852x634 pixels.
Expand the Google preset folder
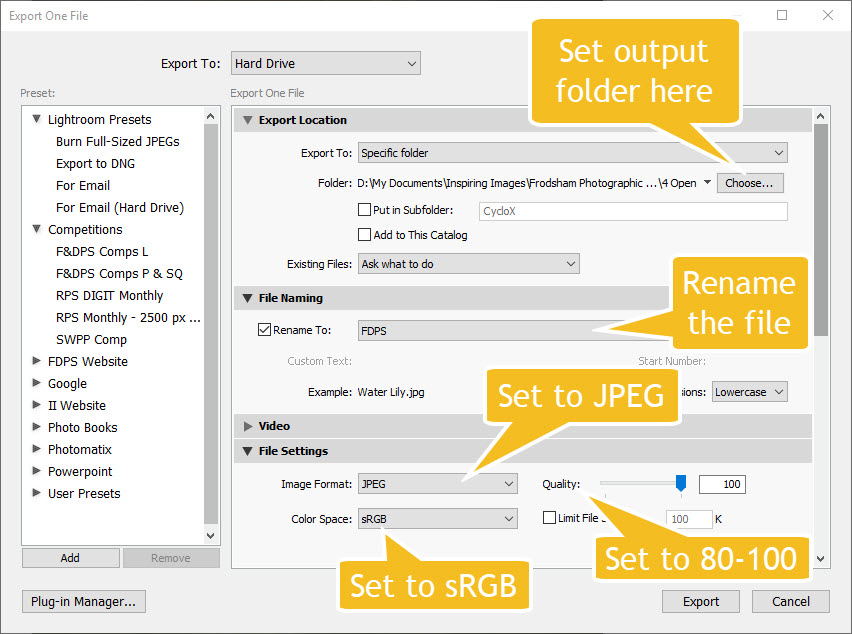coord(36,383)
